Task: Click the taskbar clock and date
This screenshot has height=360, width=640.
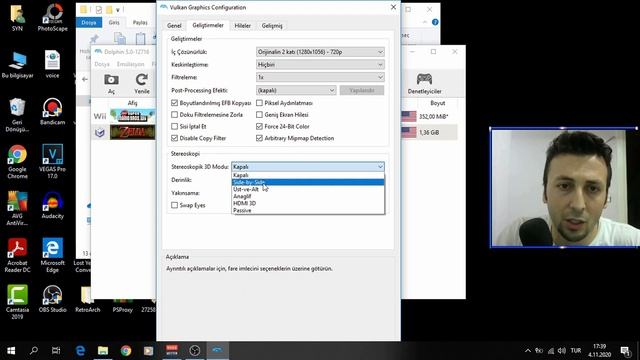Action: [x=599, y=350]
